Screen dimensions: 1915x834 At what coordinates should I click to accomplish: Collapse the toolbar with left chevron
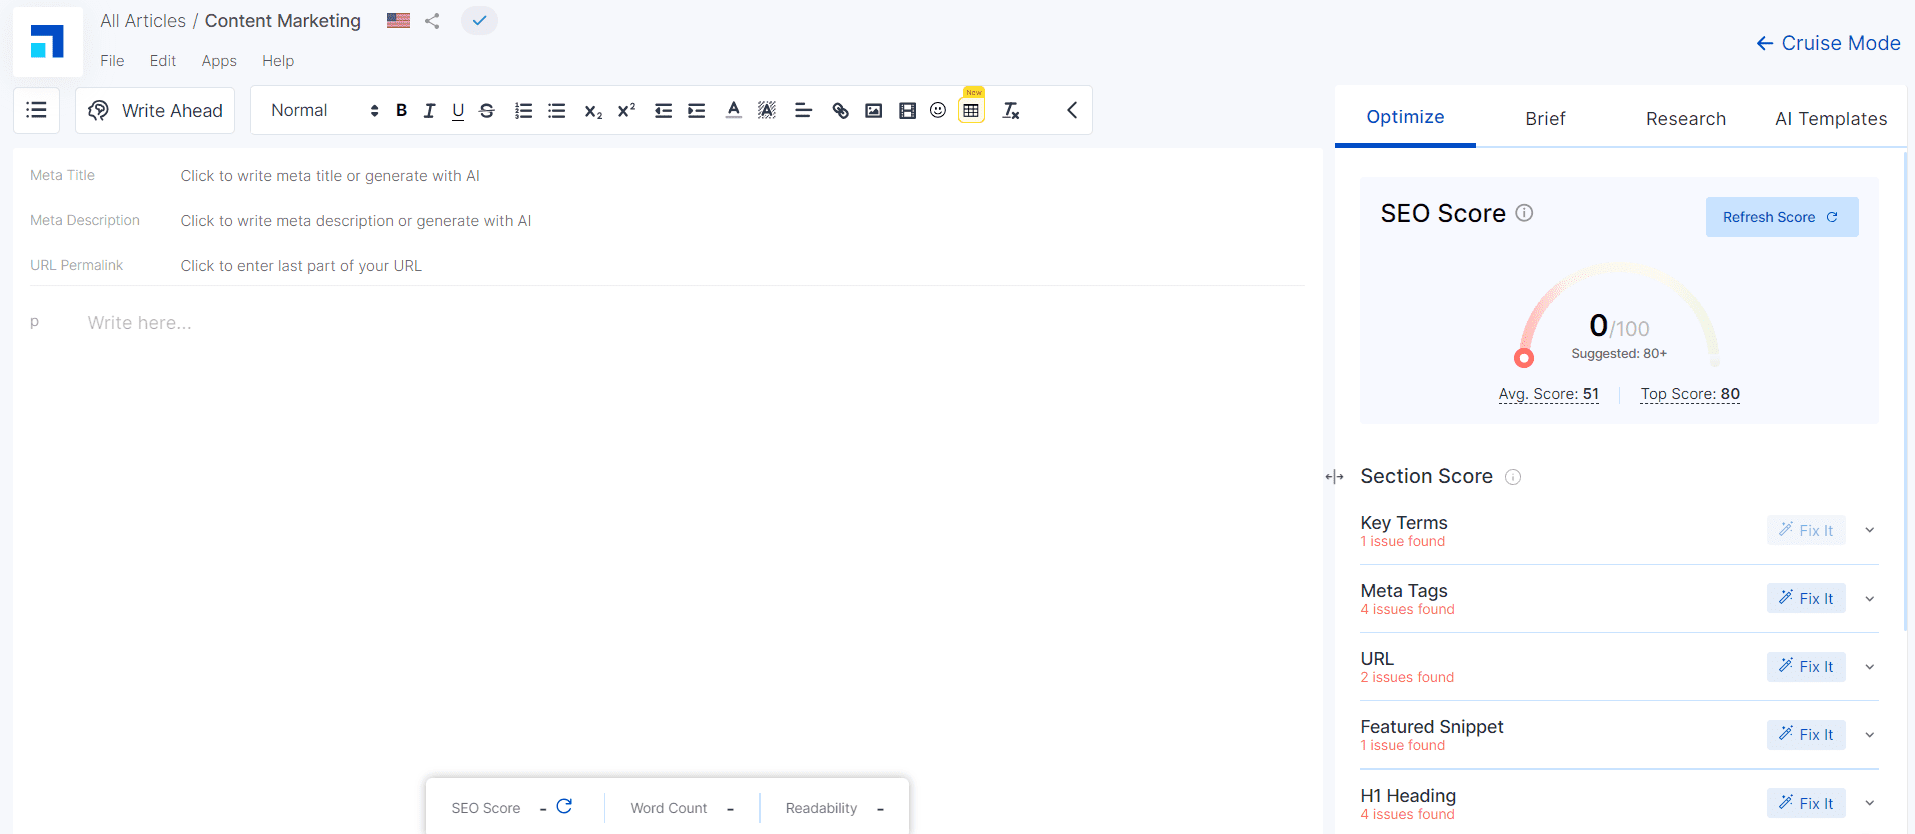1072,110
